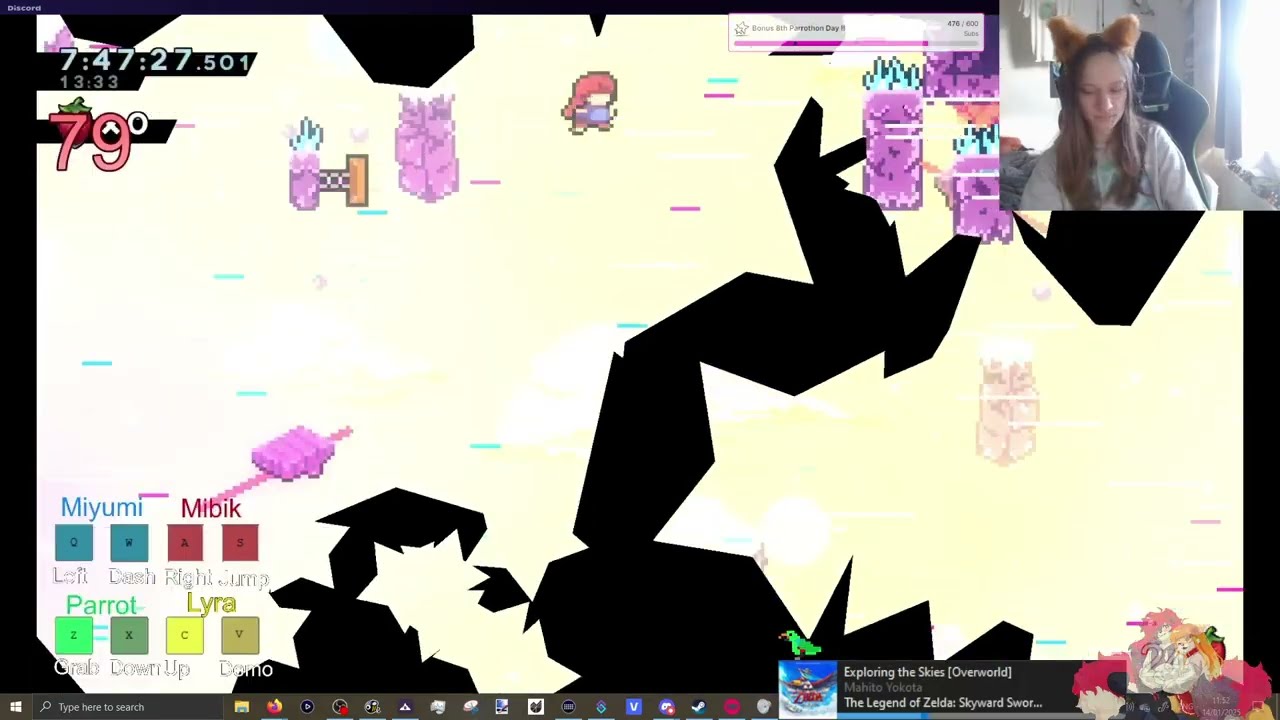Click the speedrun timer 7:47:27.501
1280x720 pixels.
pos(155,62)
